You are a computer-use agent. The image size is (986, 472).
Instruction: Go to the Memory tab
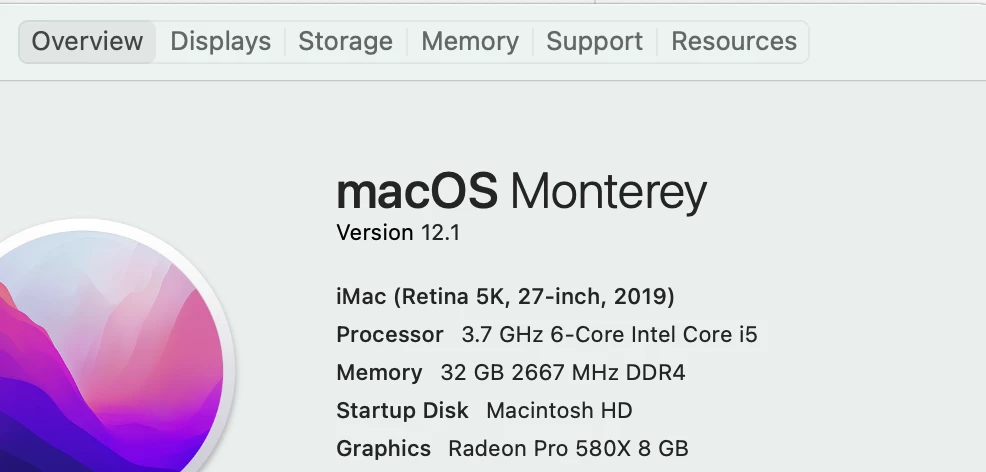coord(469,42)
